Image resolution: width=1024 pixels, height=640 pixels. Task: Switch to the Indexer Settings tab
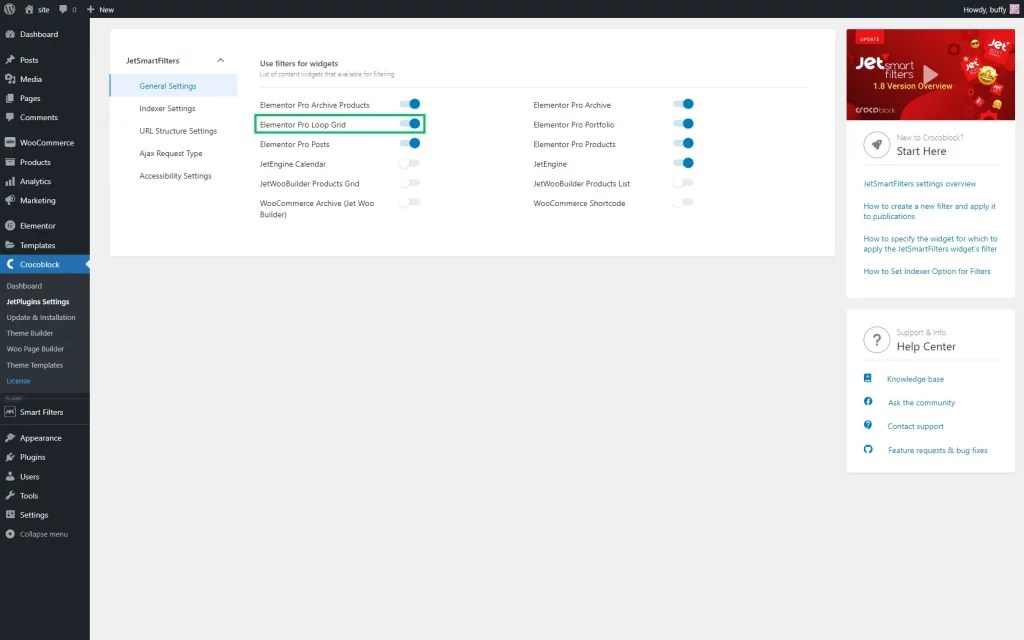(167, 108)
